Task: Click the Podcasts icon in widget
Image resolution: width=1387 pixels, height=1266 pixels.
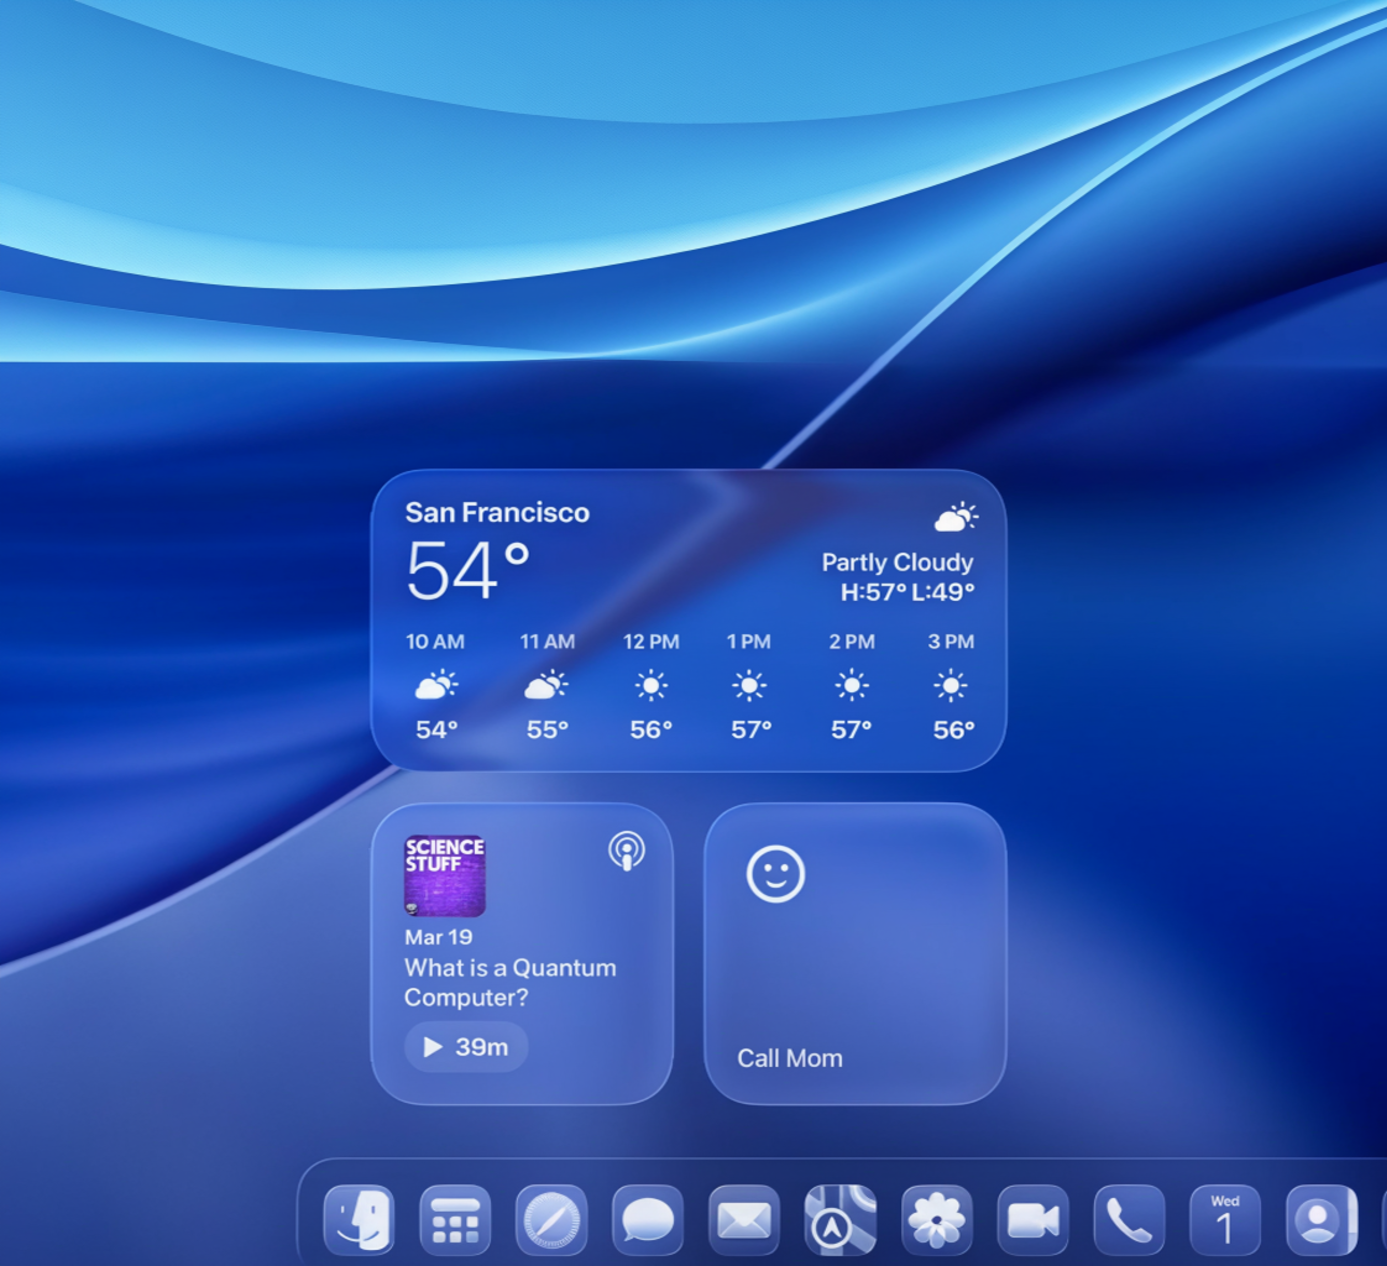Action: point(627,852)
